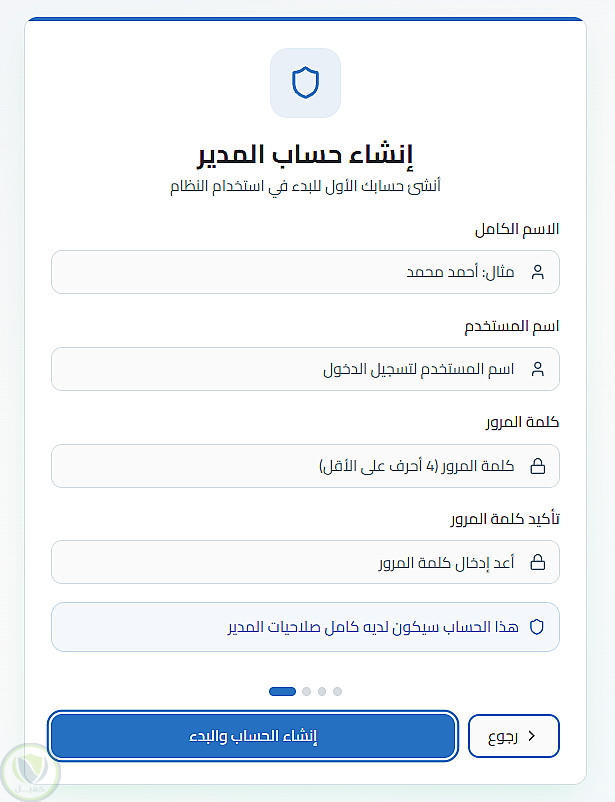
Task: Click the إنشاء حساب المدير heading
Action: point(305,155)
